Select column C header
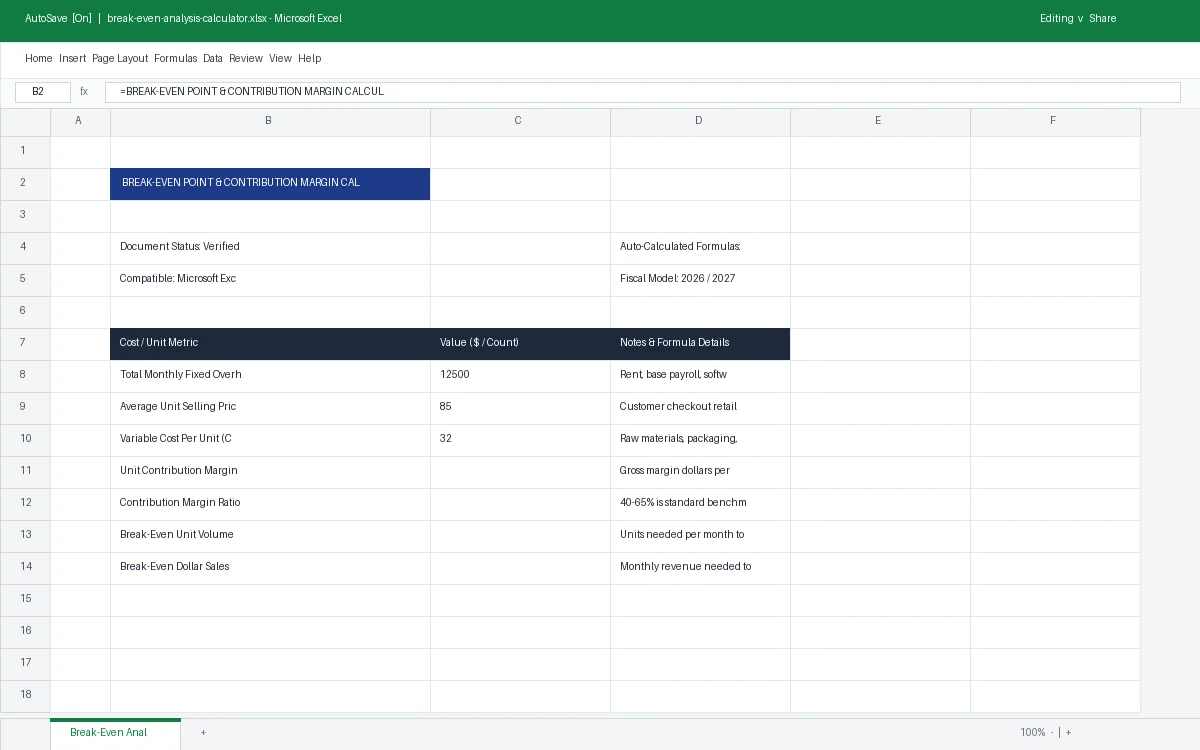This screenshot has height=750, width=1200. coord(520,121)
